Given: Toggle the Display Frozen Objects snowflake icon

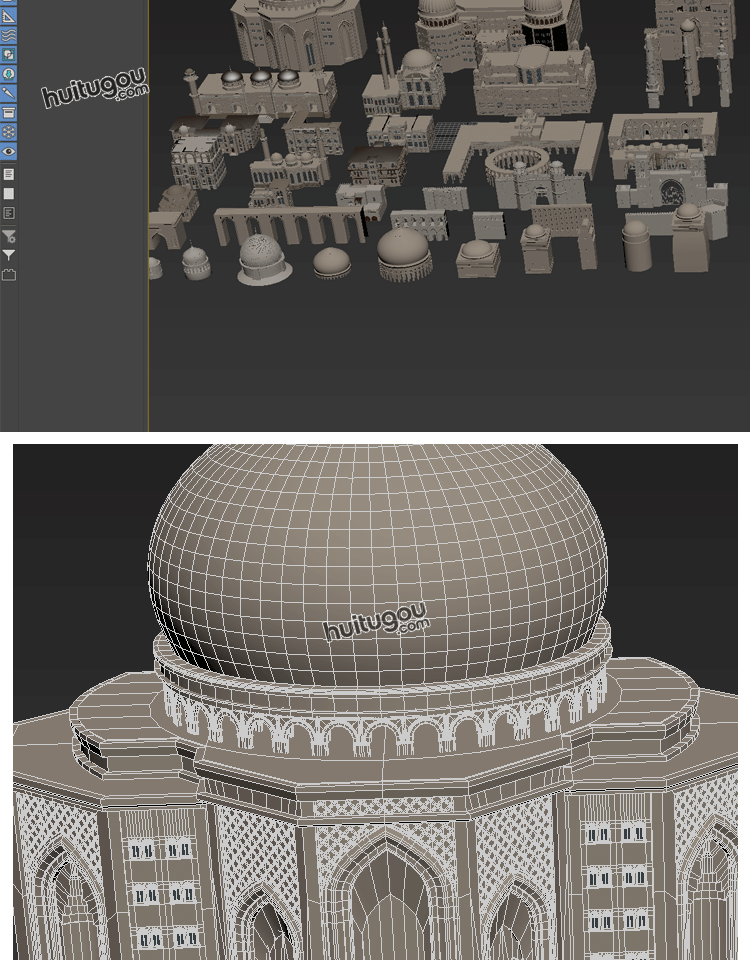Looking at the screenshot, I should click(x=8, y=131).
